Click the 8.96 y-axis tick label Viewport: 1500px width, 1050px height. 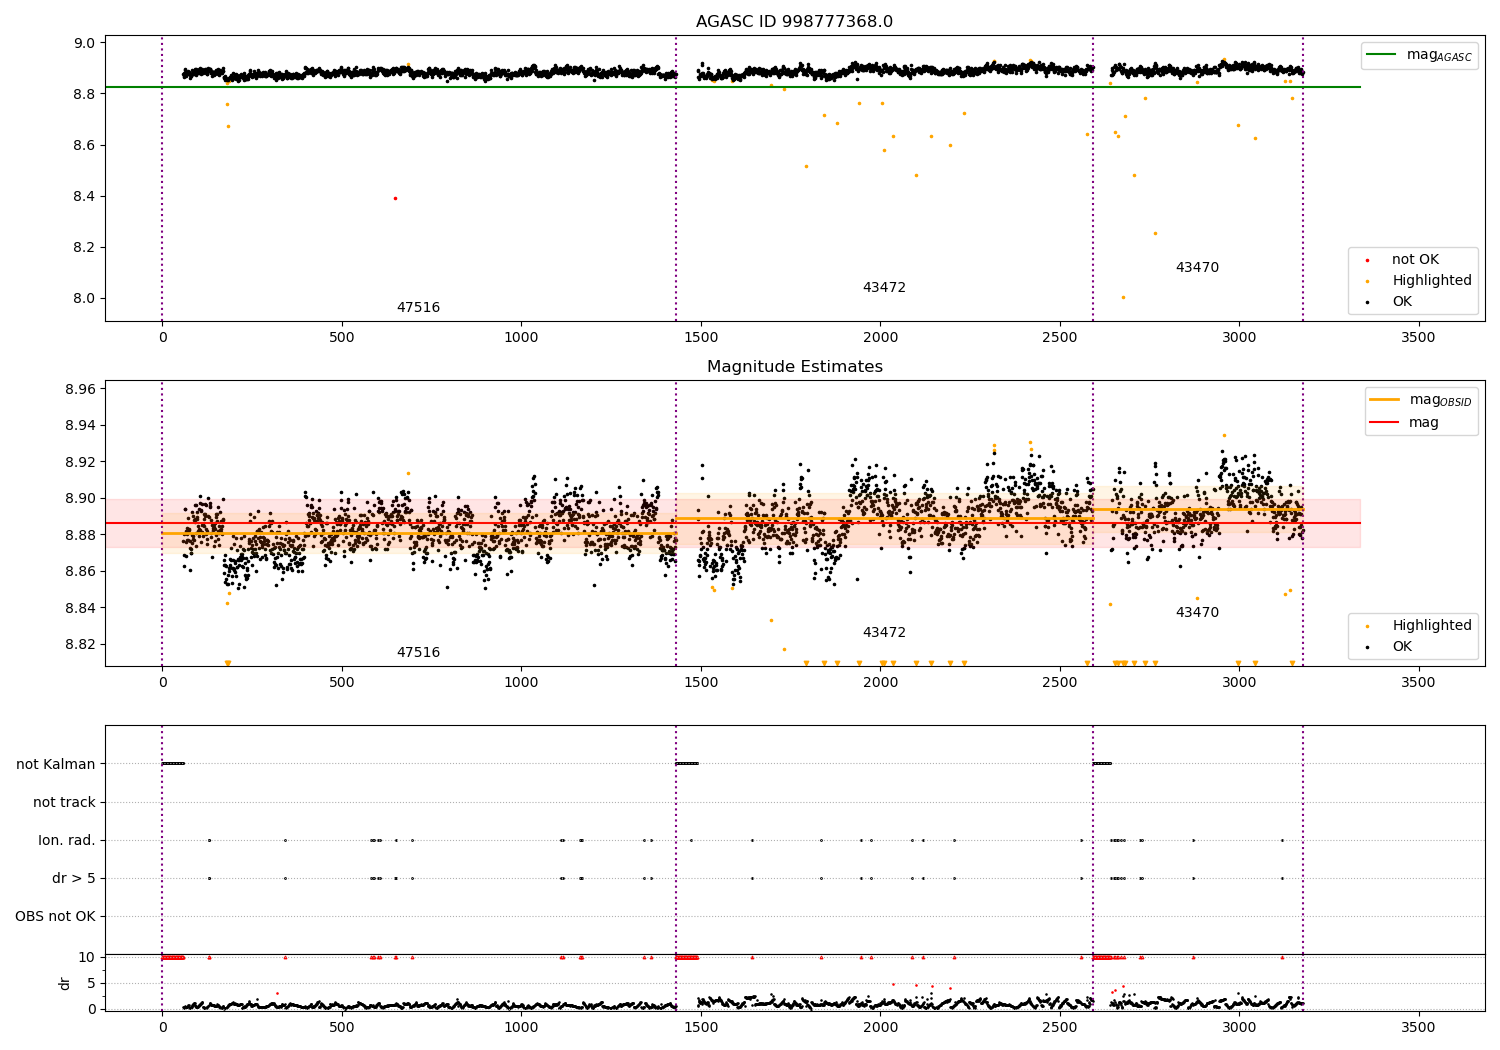80,389
